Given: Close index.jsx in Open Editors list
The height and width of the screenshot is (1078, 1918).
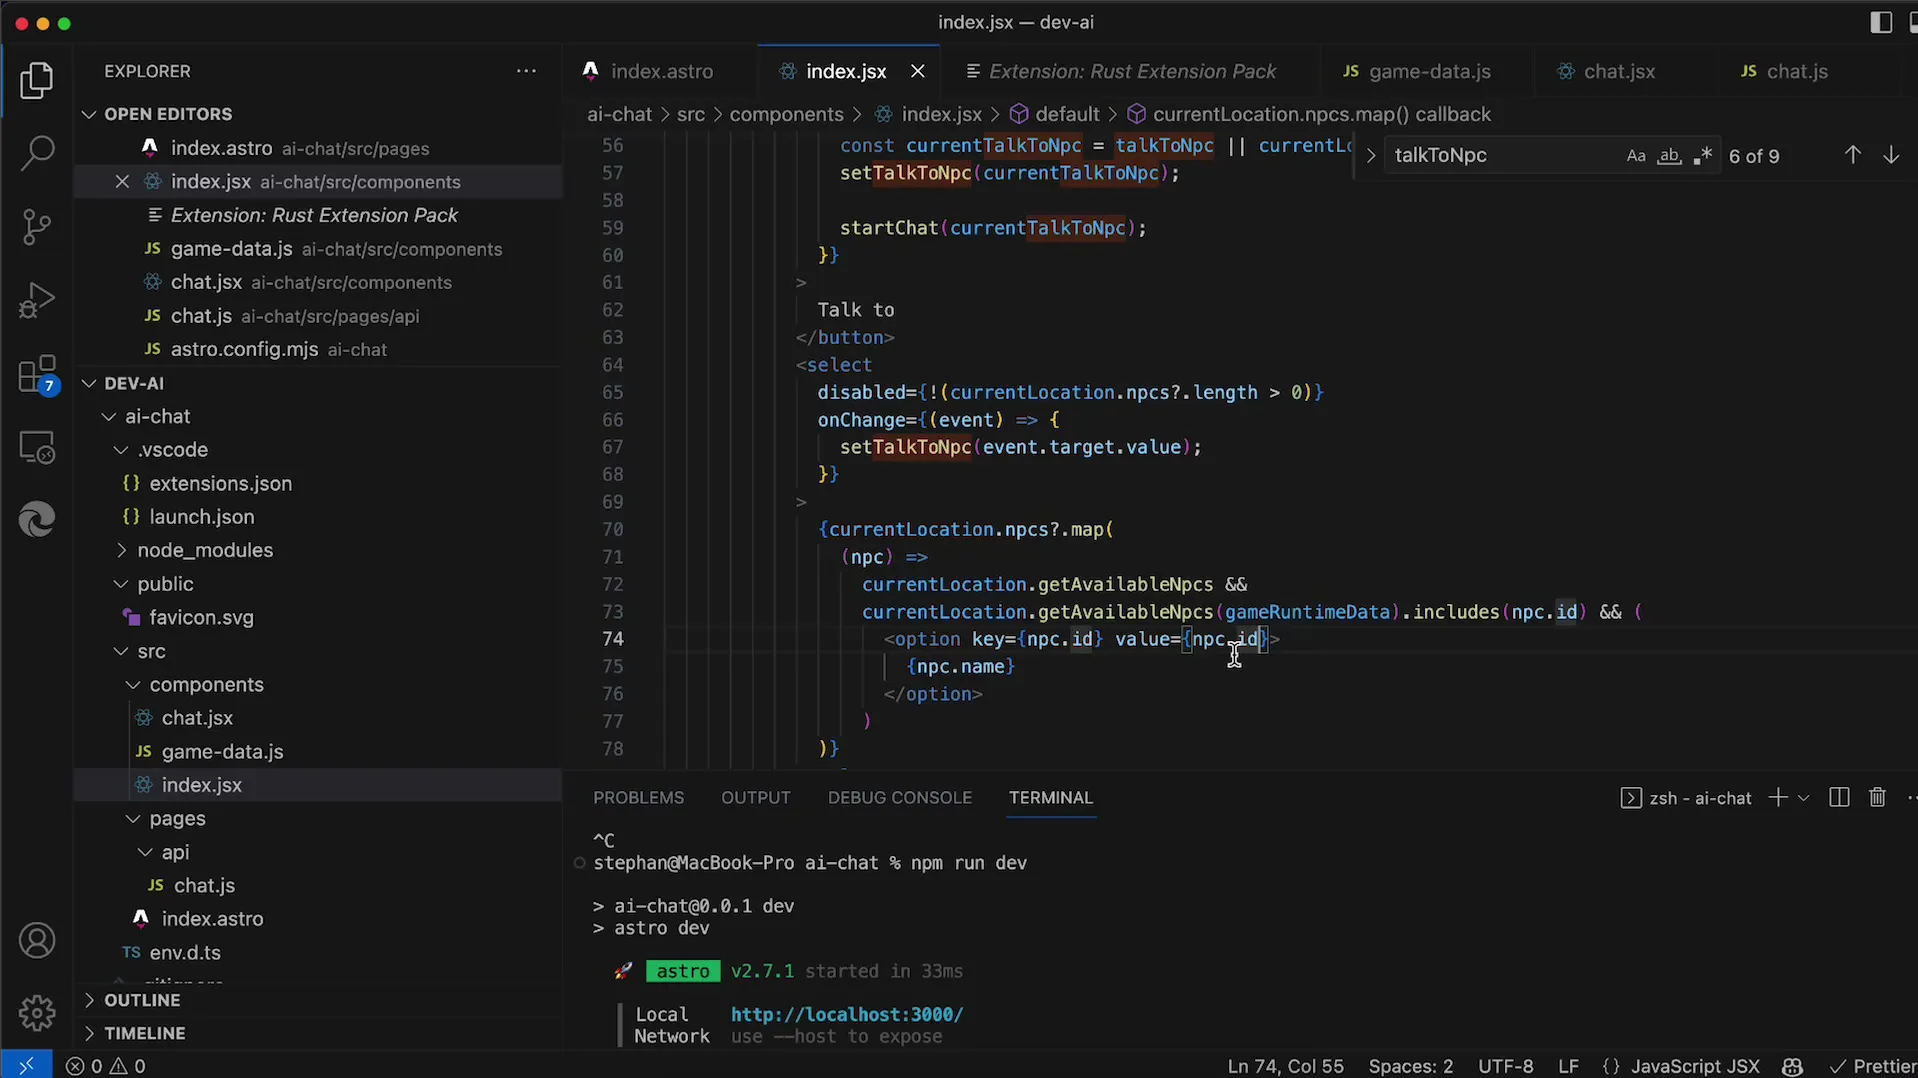Looking at the screenshot, I should (122, 181).
